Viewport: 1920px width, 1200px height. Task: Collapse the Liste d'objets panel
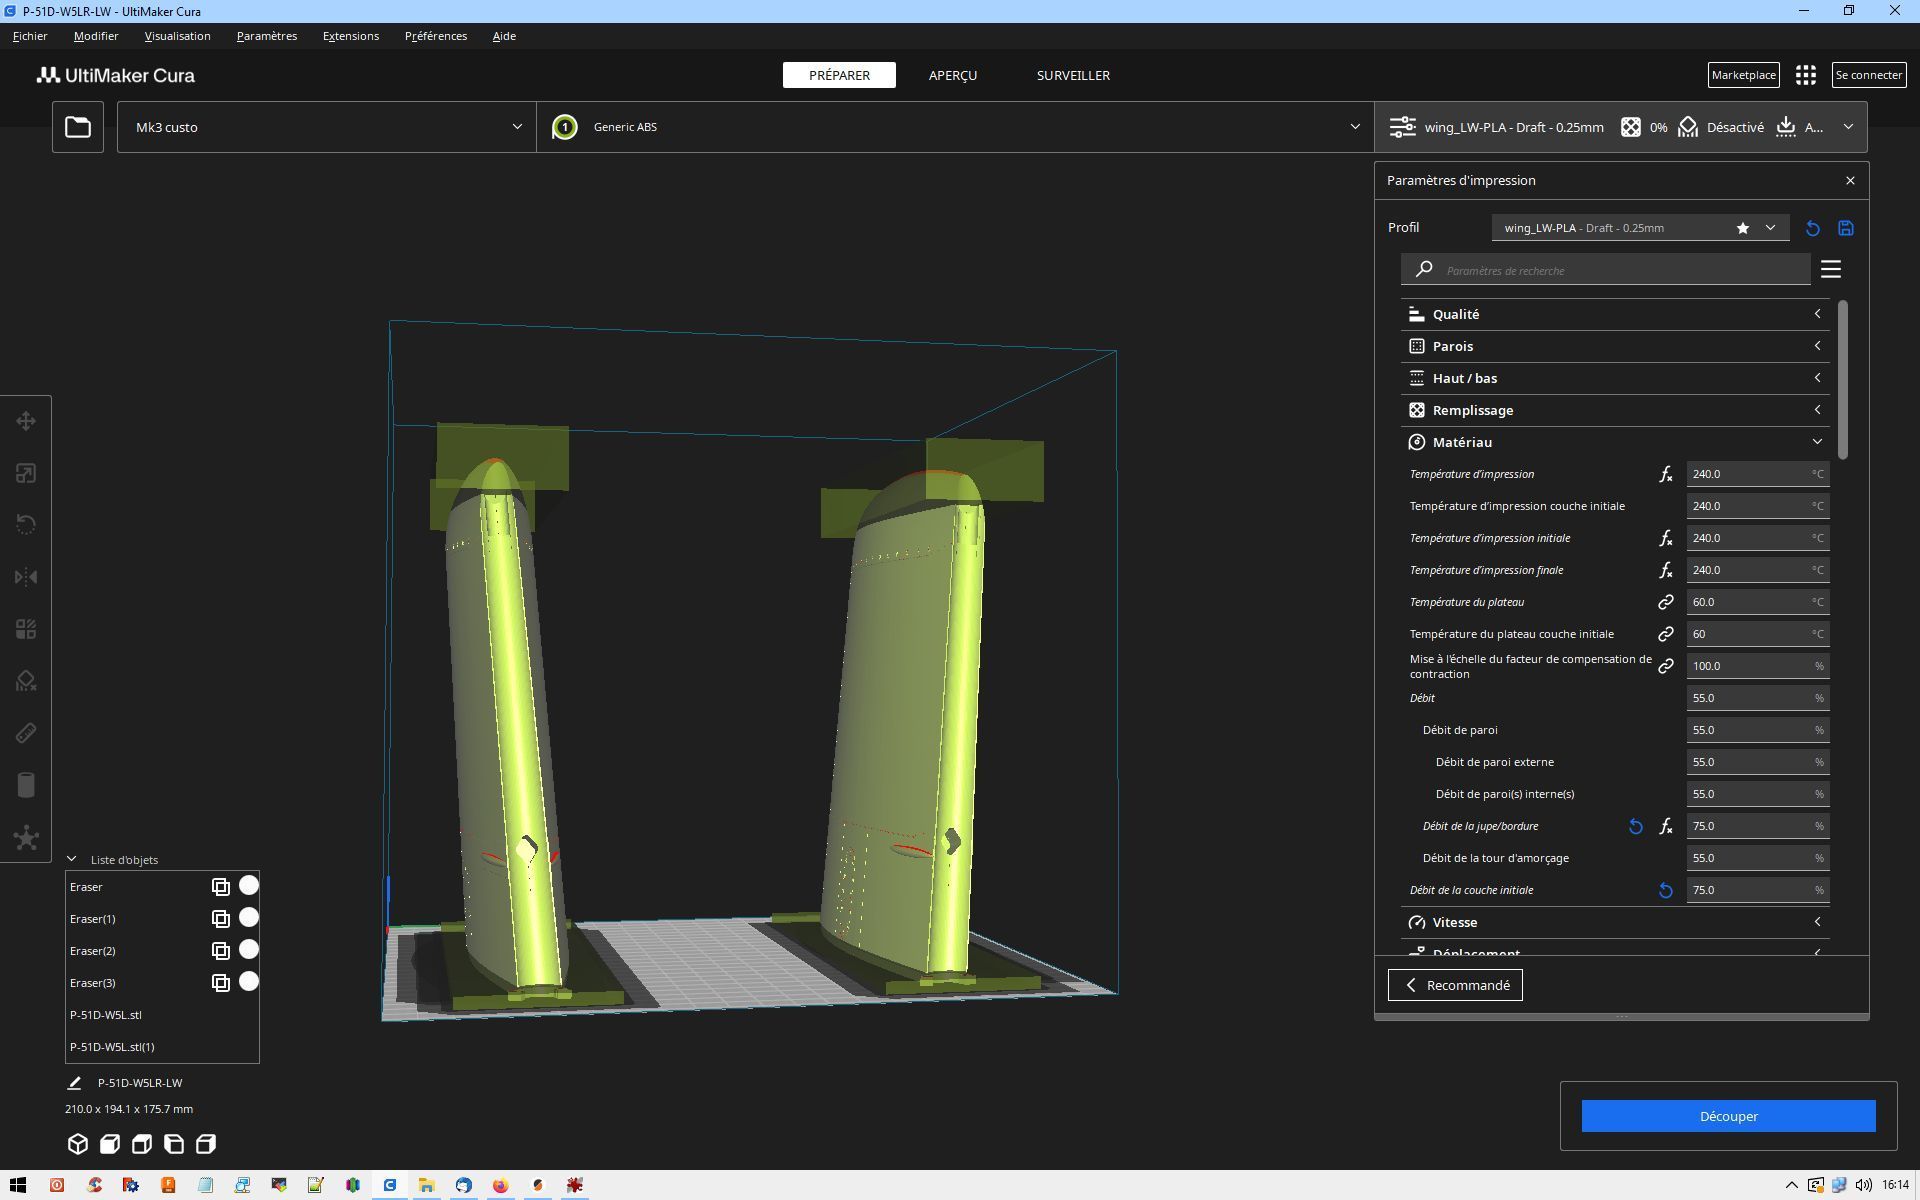72,859
